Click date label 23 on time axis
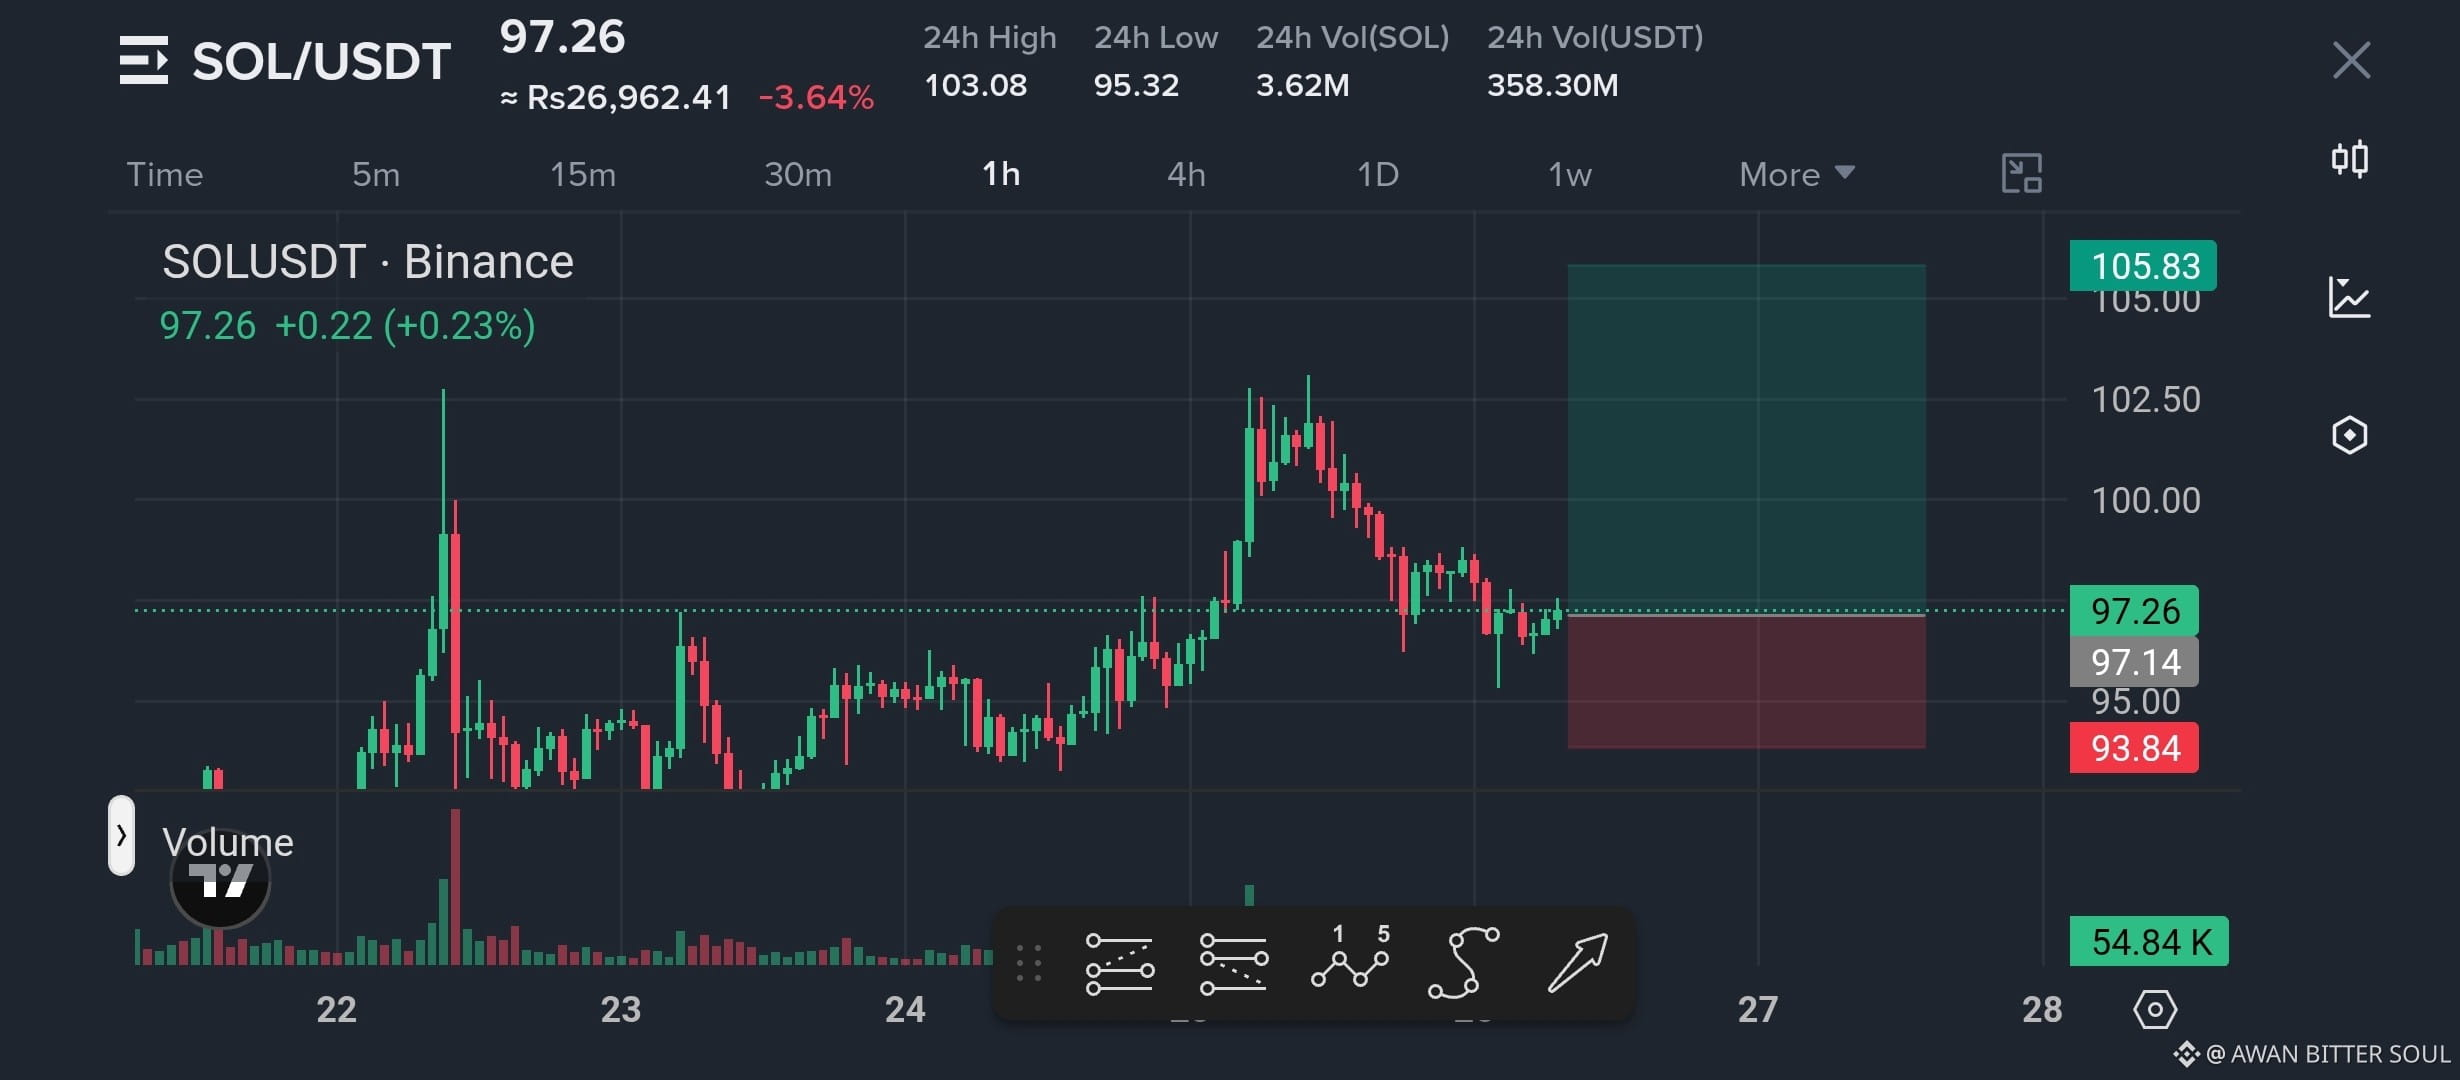 pos(620,1009)
